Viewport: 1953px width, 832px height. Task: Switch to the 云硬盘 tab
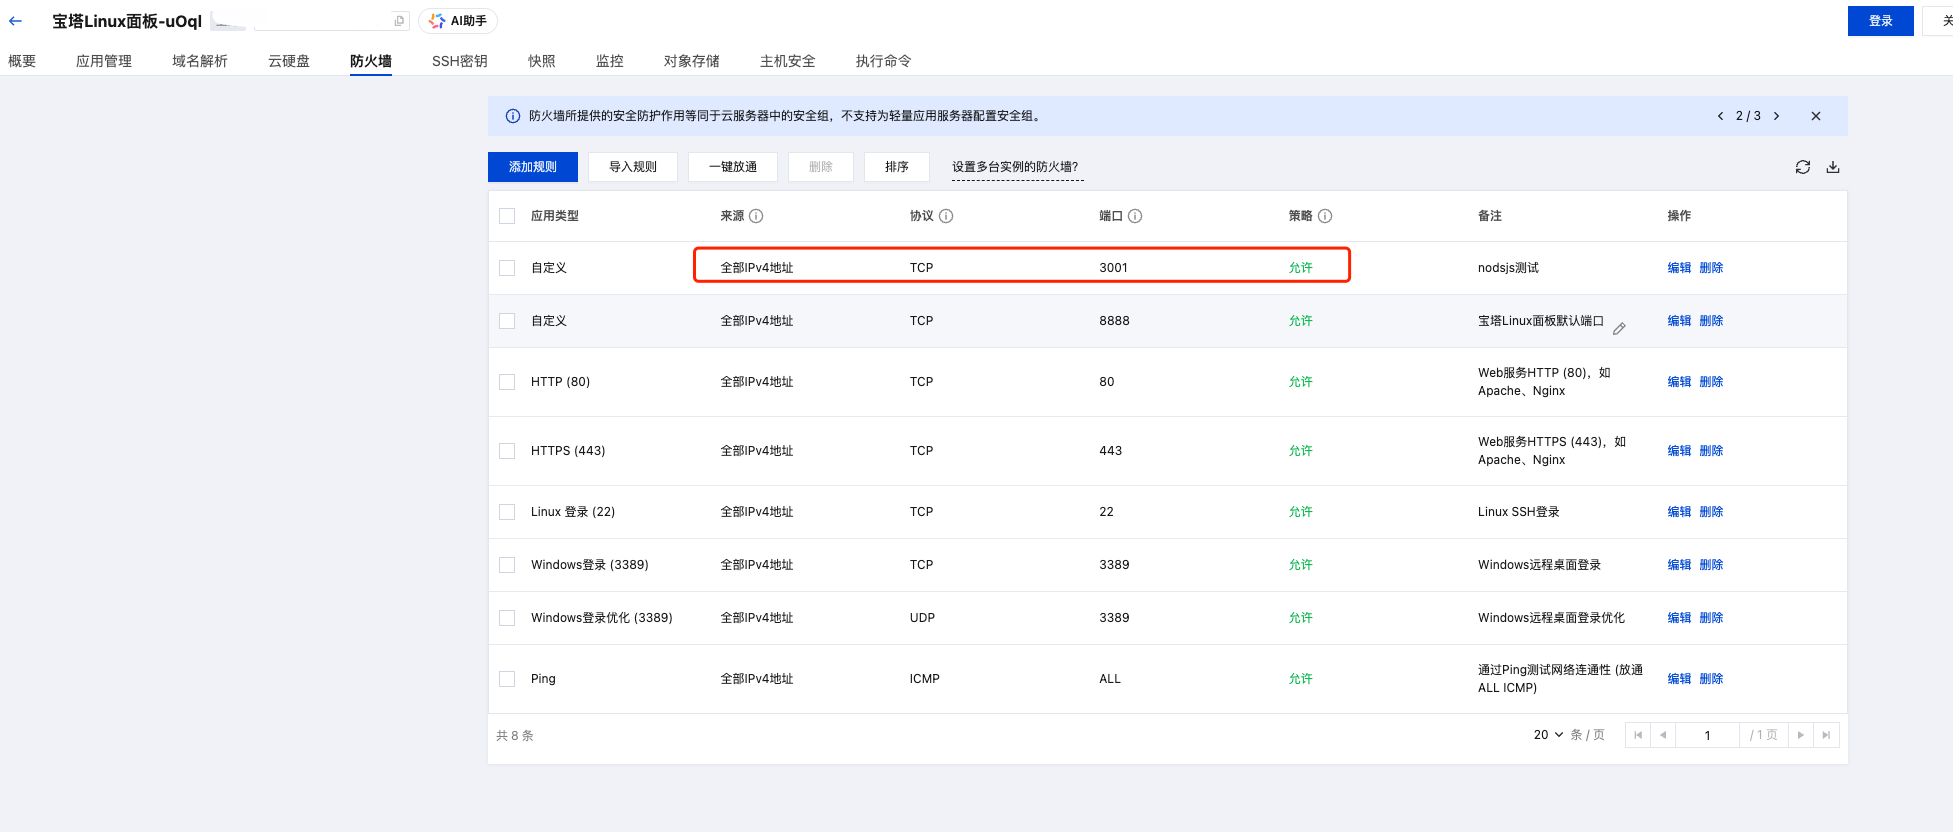click(289, 61)
